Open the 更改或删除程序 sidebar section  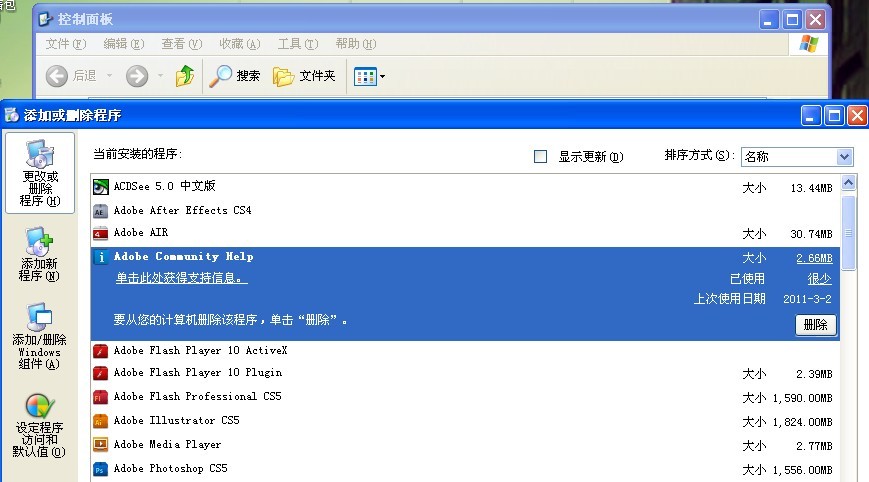(x=40, y=173)
